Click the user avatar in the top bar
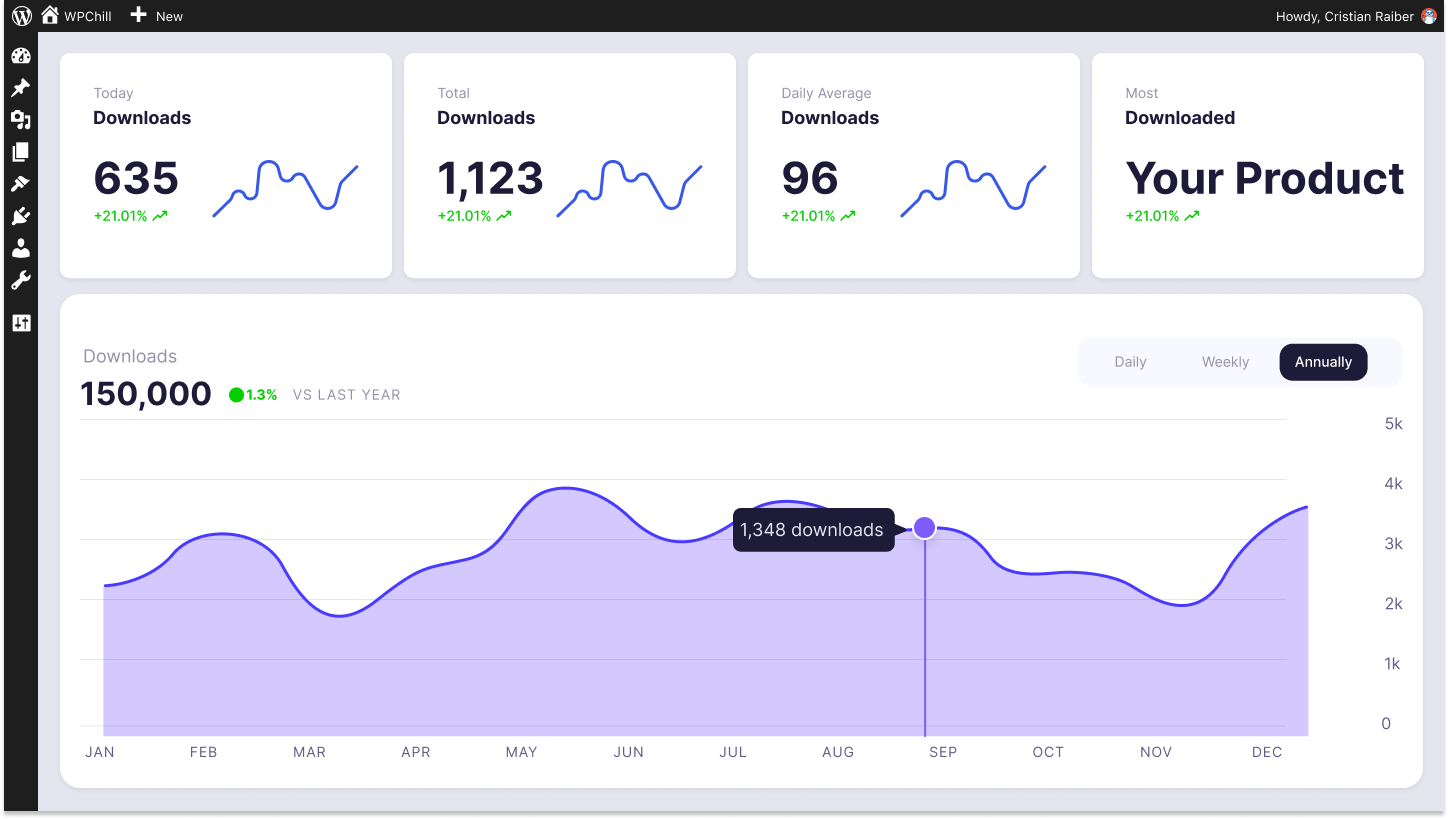The image size is (1448, 819). (1429, 16)
